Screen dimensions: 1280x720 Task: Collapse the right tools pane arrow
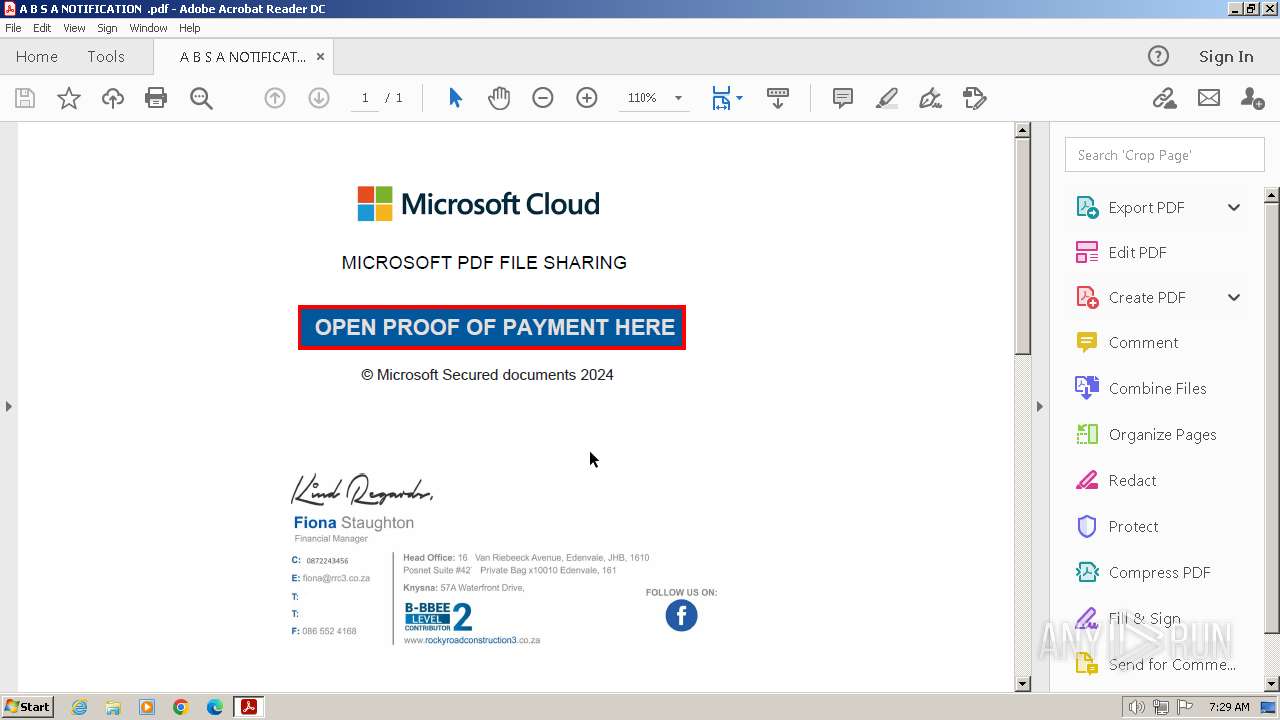tap(1039, 406)
